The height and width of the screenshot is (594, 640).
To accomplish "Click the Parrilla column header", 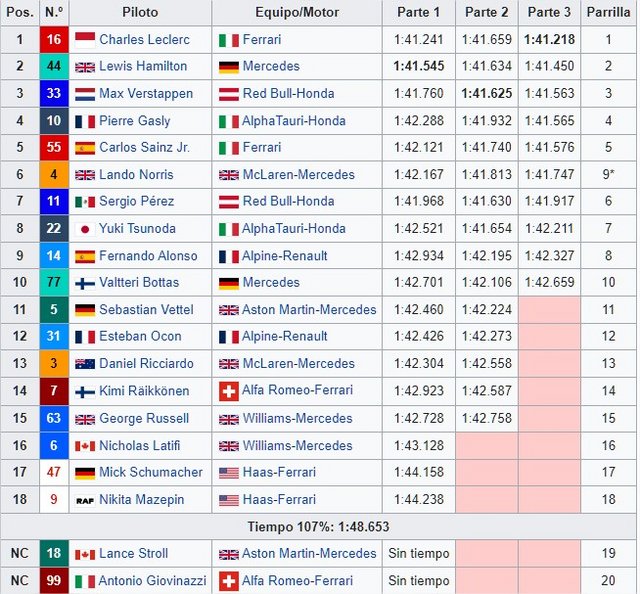I will tap(608, 12).
